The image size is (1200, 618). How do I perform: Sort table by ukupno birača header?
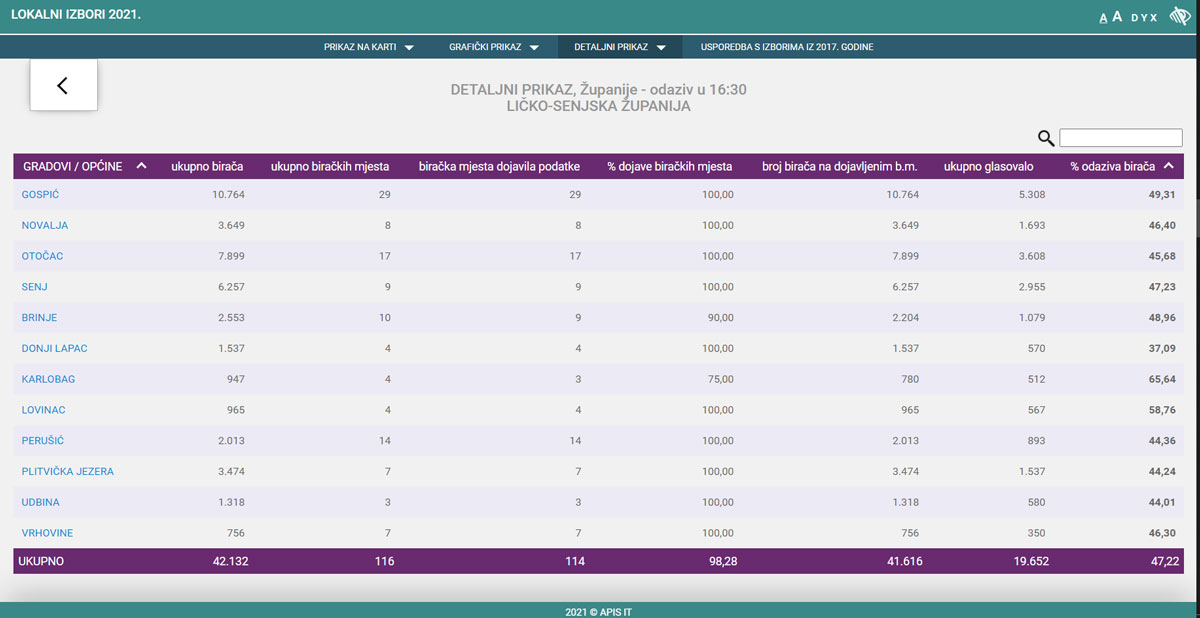coord(207,167)
